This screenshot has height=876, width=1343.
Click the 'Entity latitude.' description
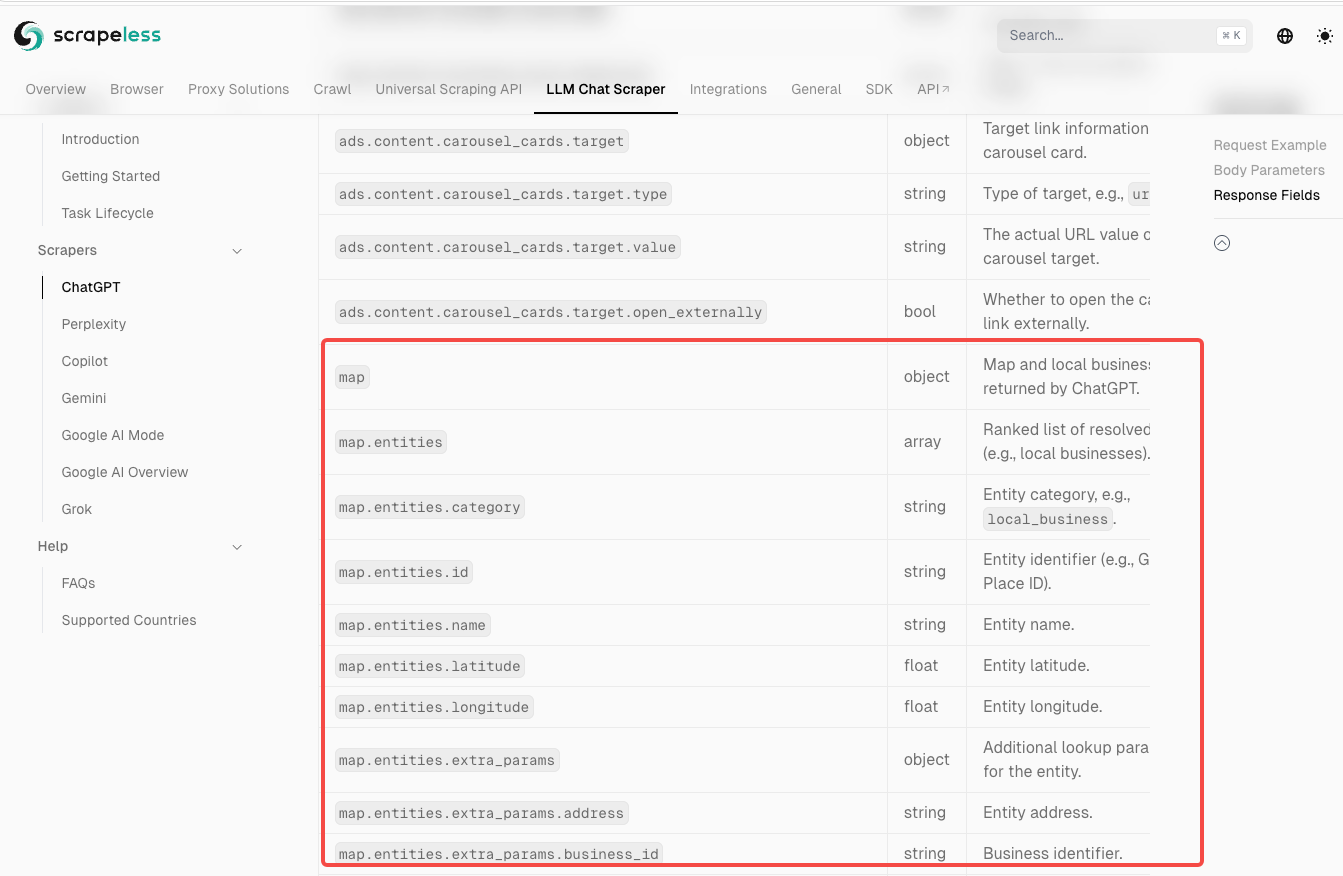click(x=1036, y=665)
